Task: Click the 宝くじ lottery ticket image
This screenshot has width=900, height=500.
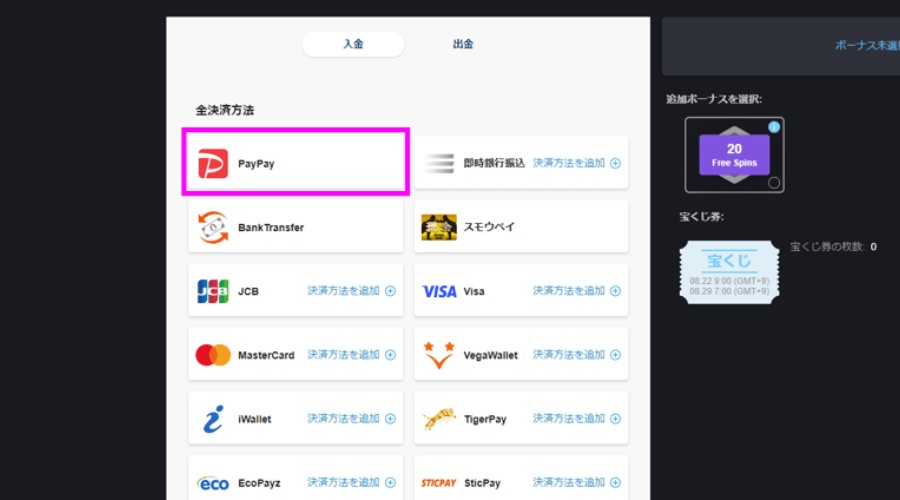Action: tap(729, 272)
